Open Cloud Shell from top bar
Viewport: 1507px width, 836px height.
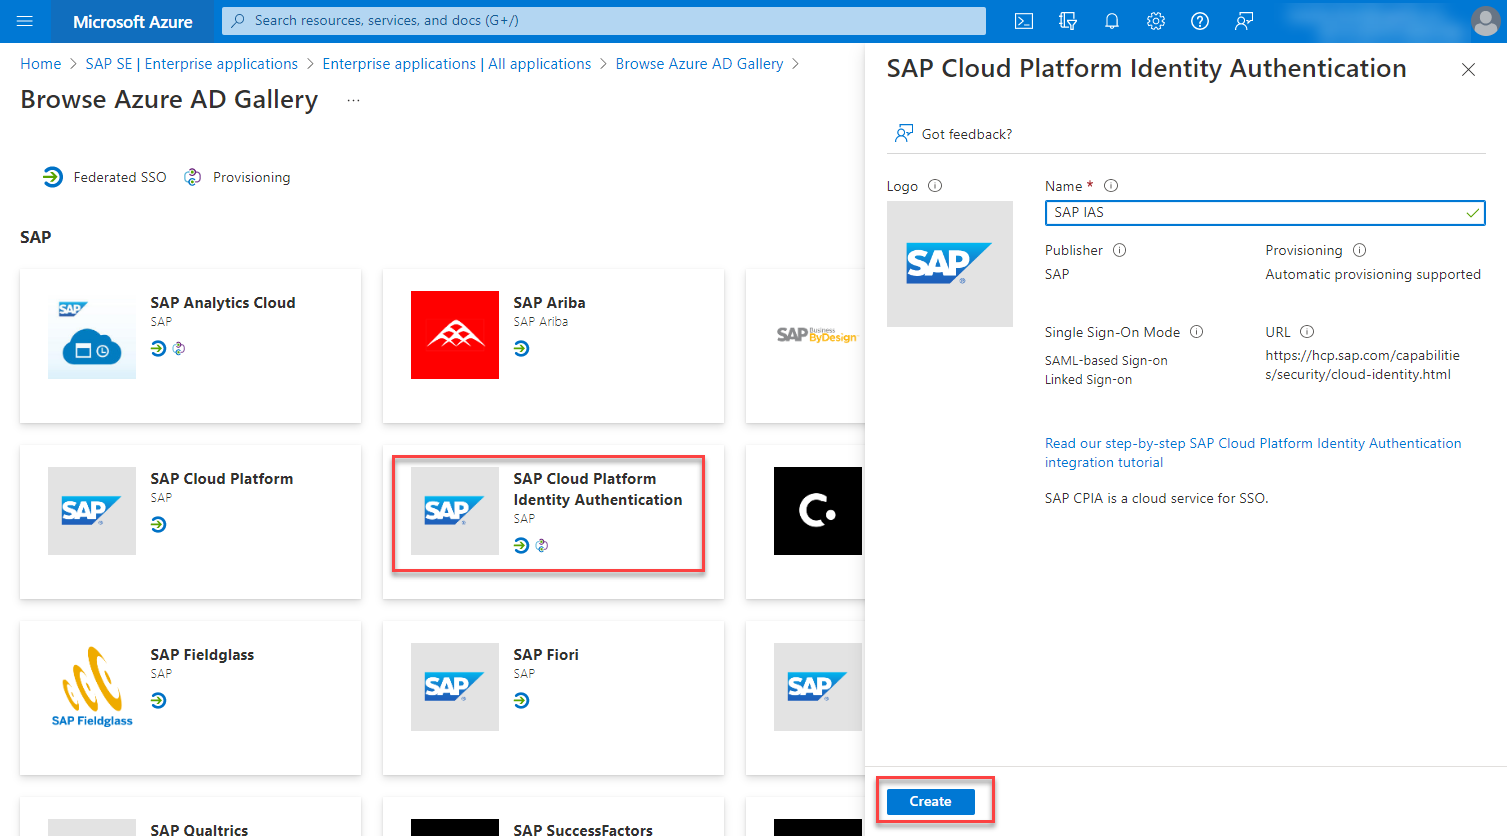[1024, 21]
